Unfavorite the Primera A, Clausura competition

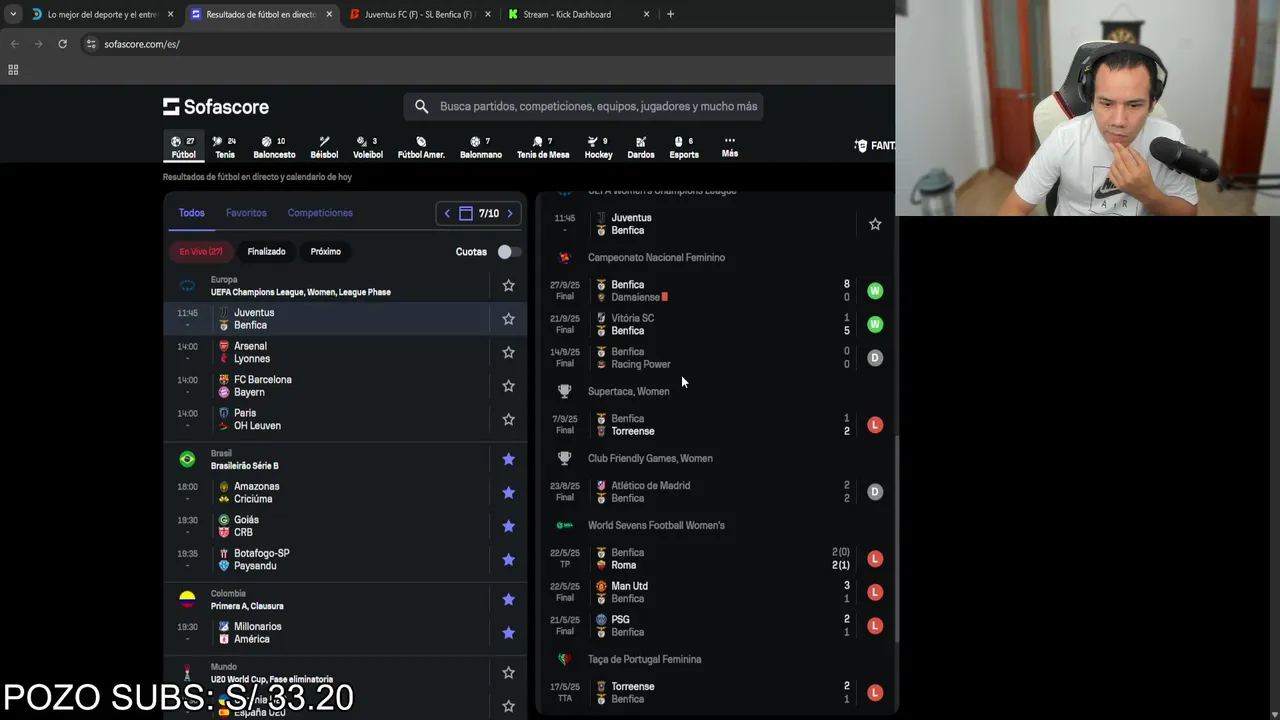(x=508, y=600)
